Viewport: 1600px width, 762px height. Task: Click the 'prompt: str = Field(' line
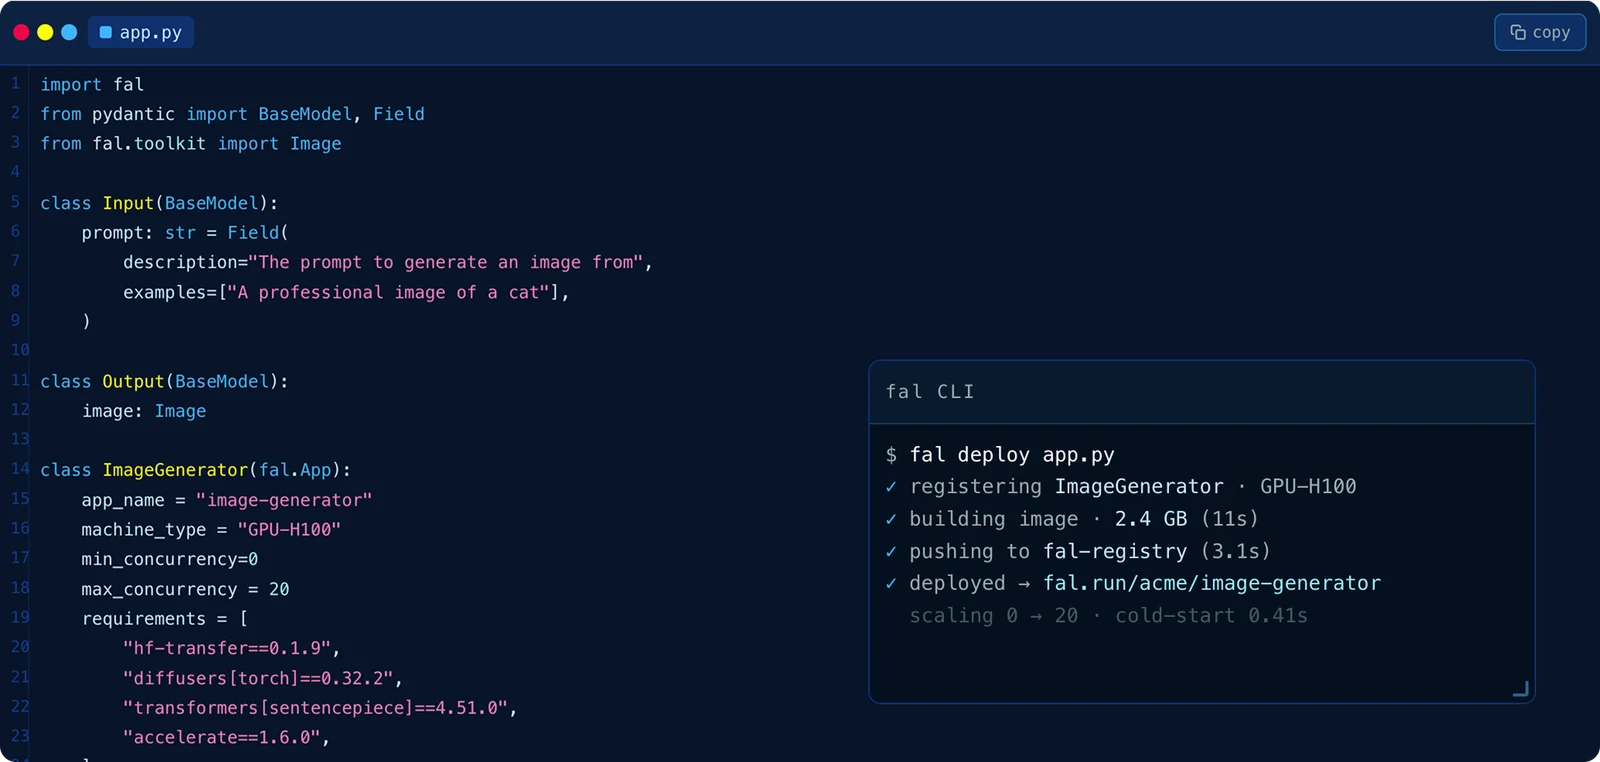[x=185, y=233]
